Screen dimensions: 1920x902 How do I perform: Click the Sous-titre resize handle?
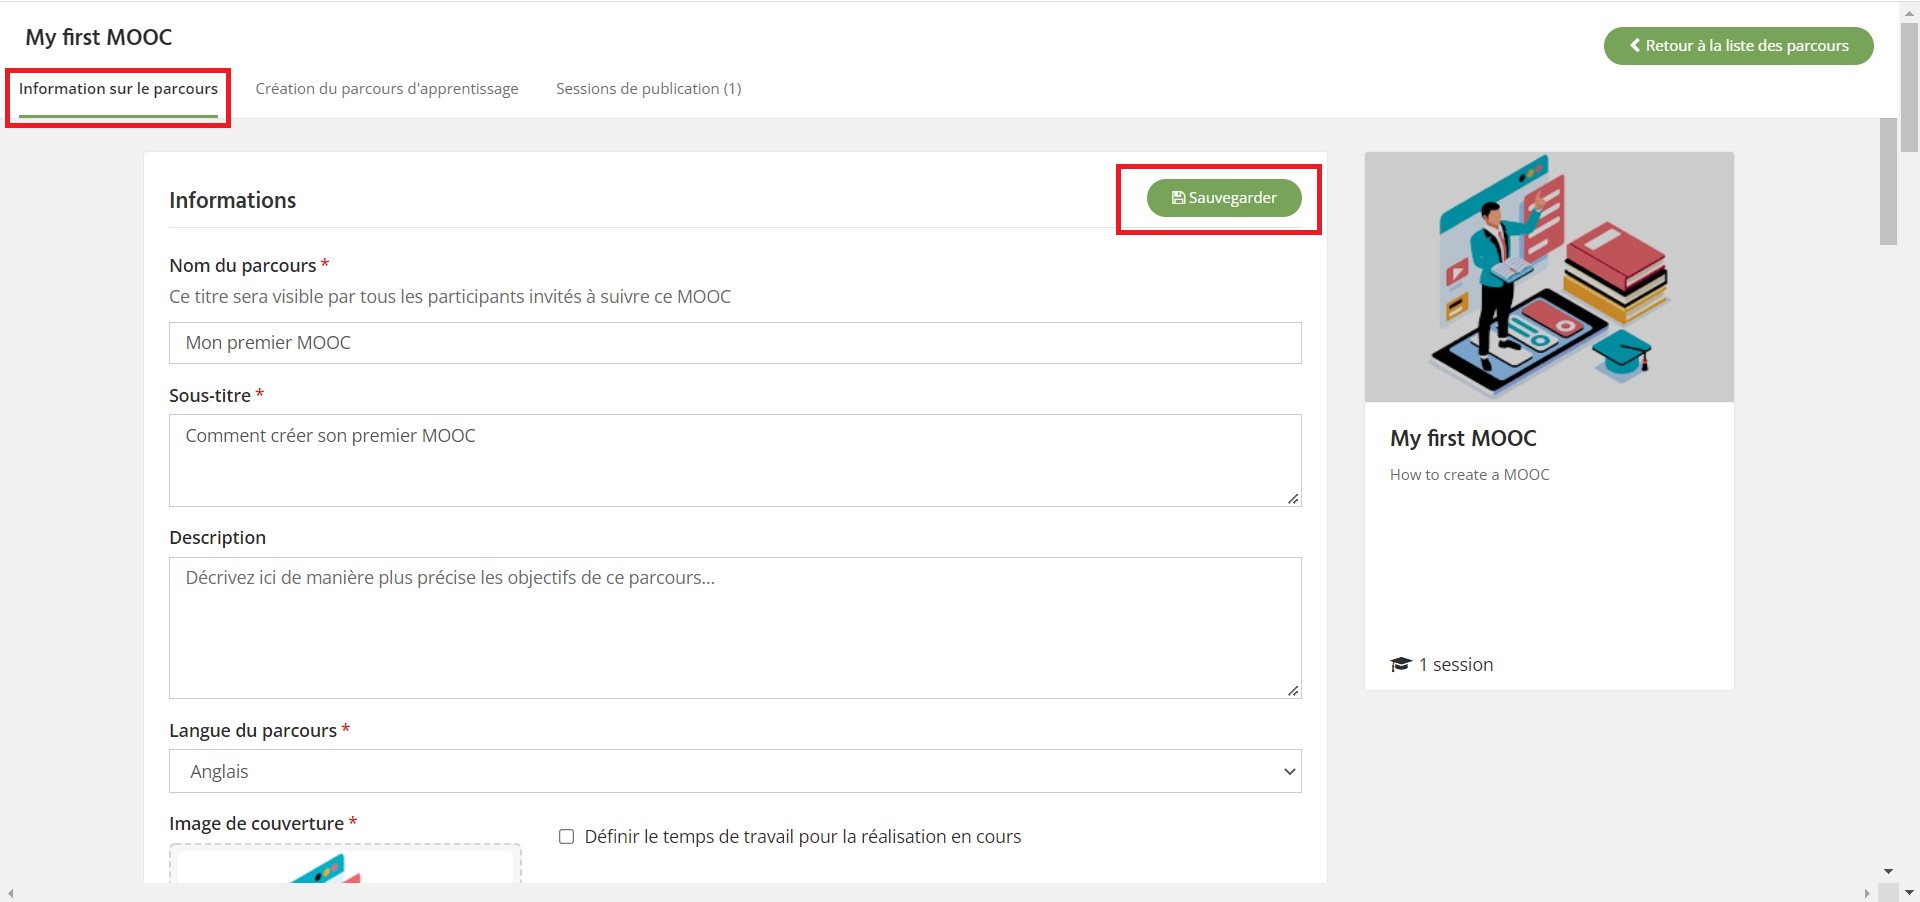click(x=1293, y=498)
